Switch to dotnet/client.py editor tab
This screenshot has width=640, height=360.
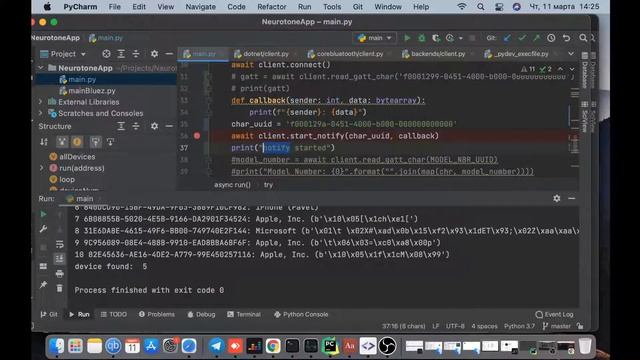click(262, 54)
